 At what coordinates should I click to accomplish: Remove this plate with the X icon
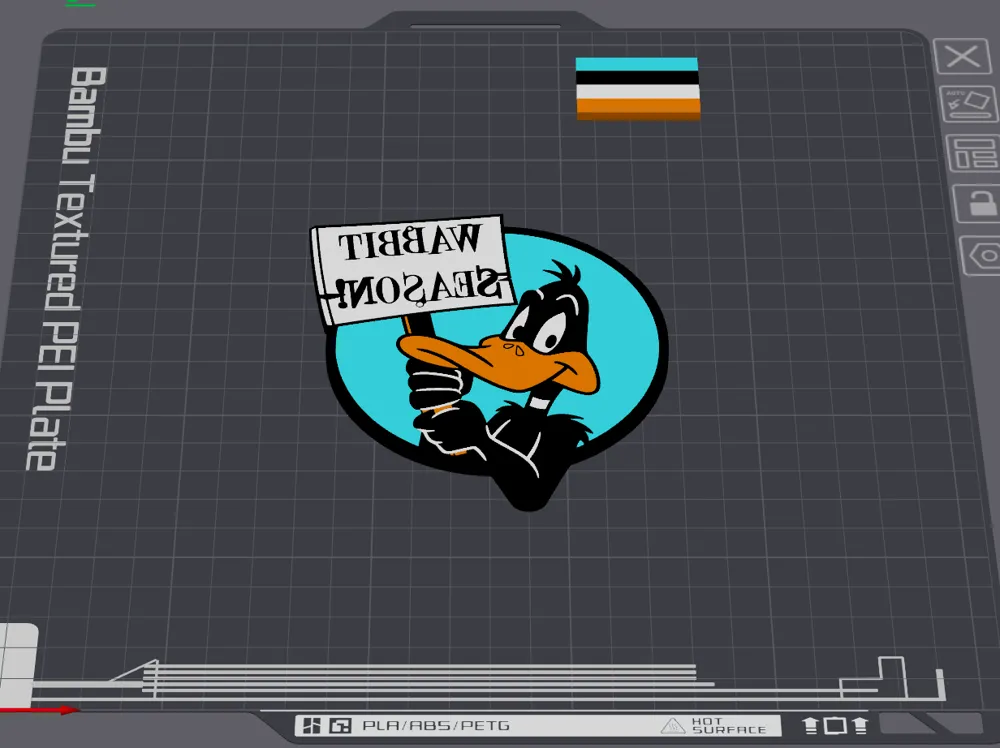click(x=964, y=56)
